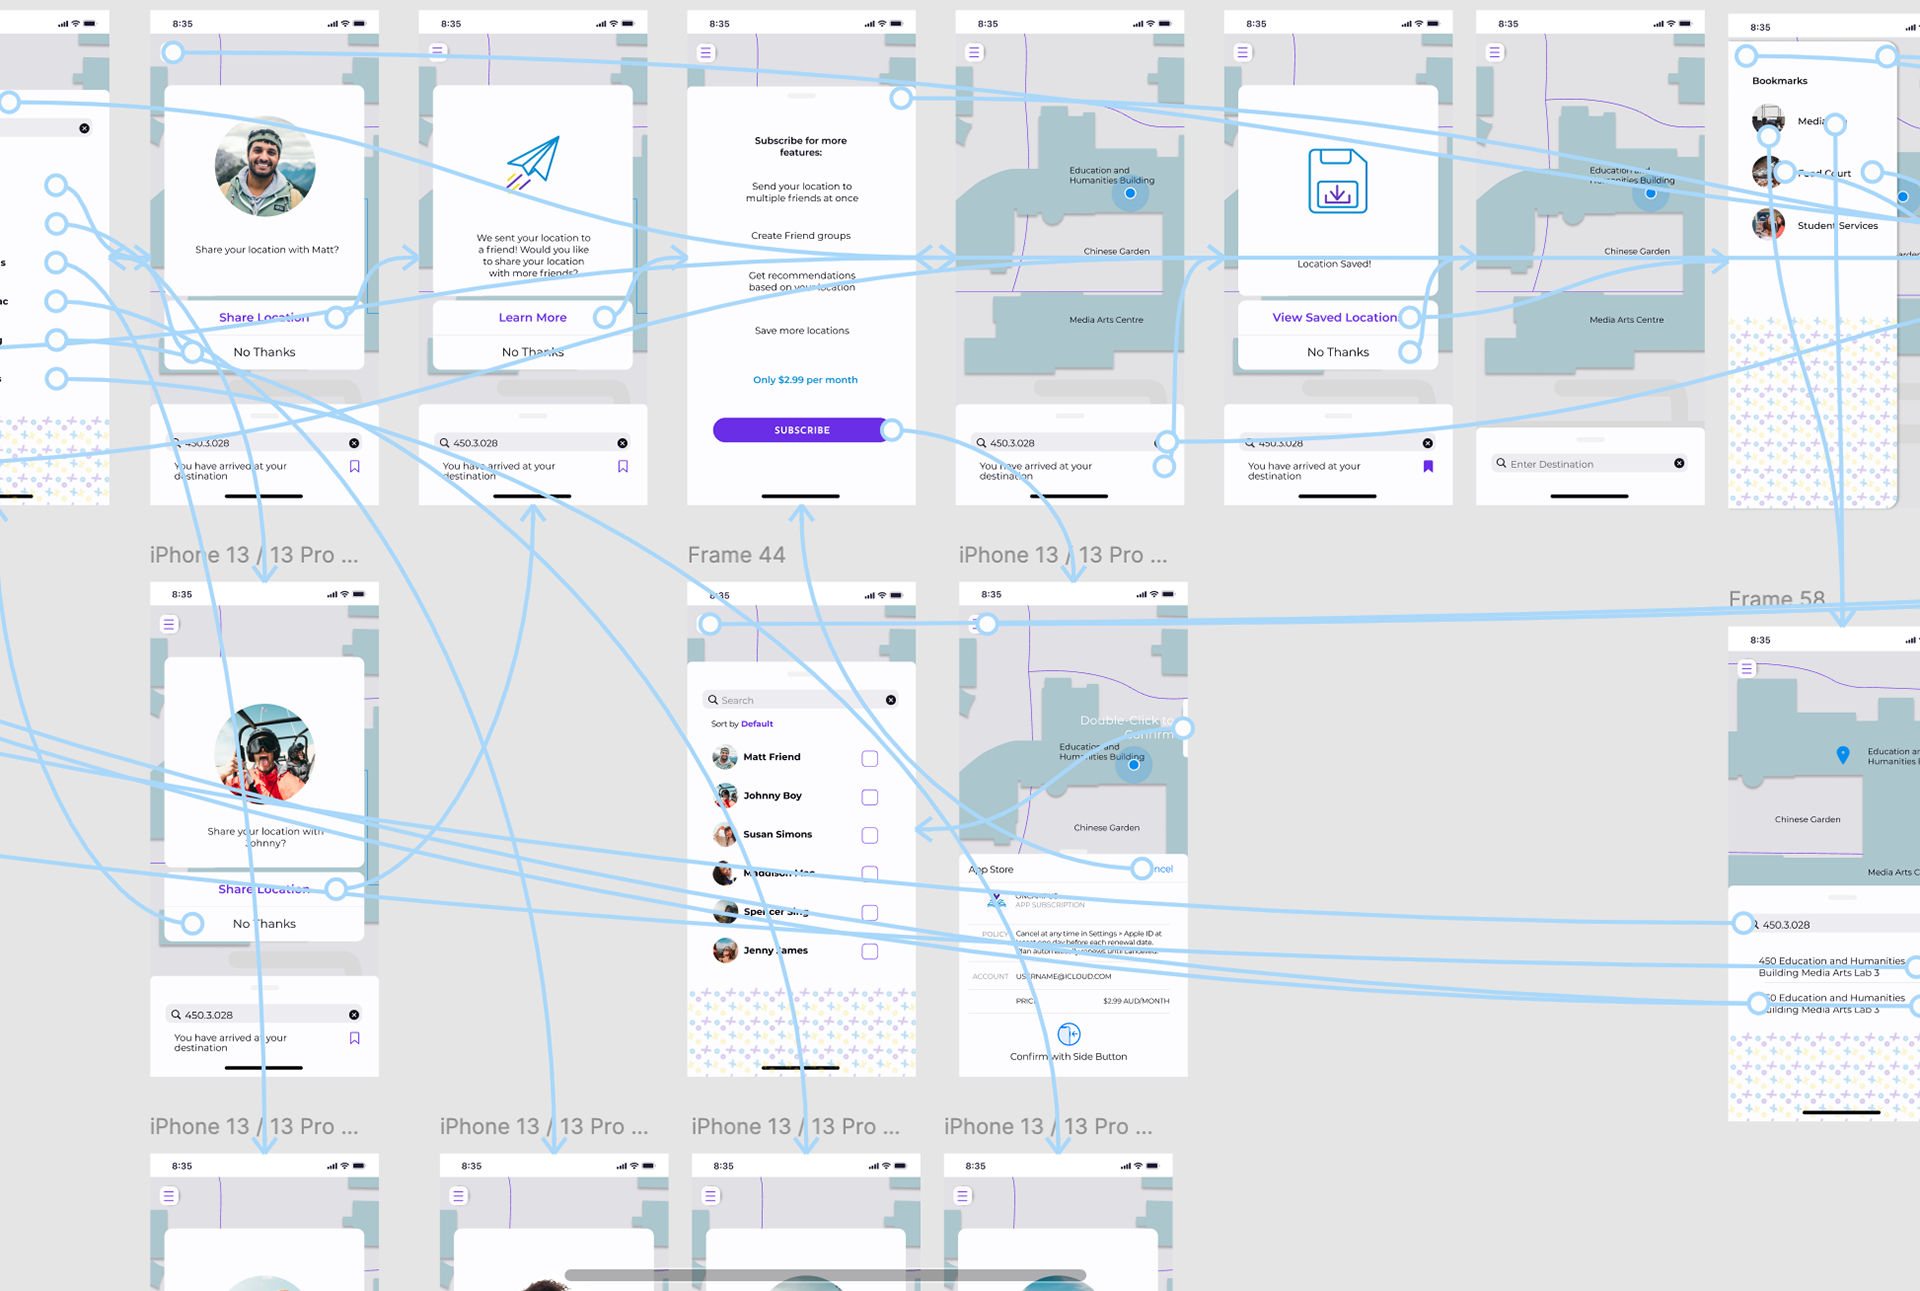Clear the 450.3.028 search in Matt frame
The height and width of the screenshot is (1291, 1920).
point(354,443)
